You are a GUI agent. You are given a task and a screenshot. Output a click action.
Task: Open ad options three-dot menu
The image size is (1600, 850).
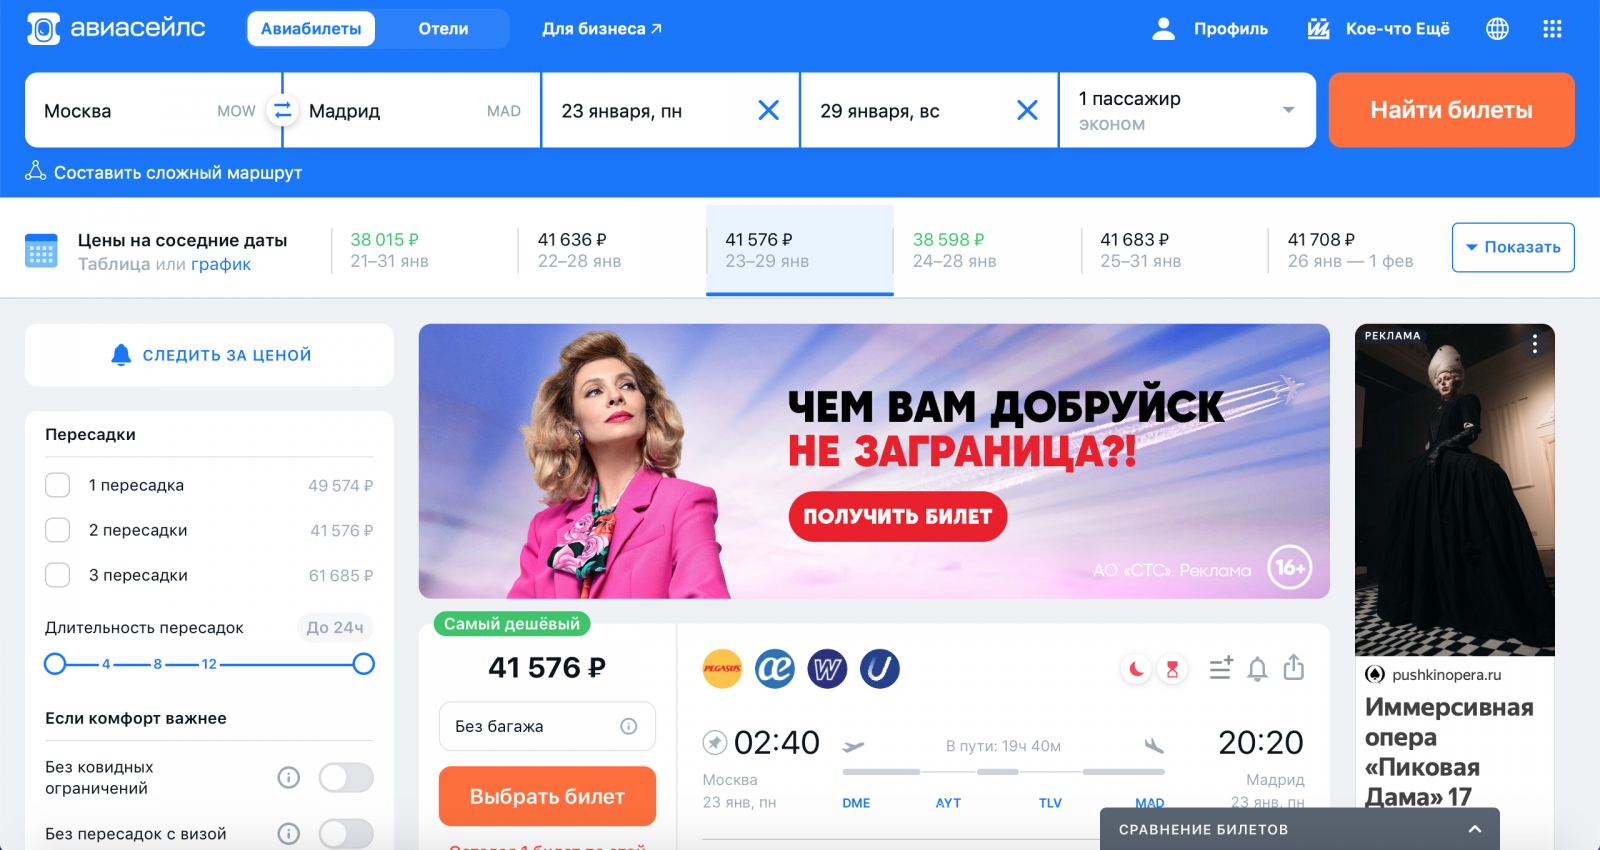click(1535, 344)
